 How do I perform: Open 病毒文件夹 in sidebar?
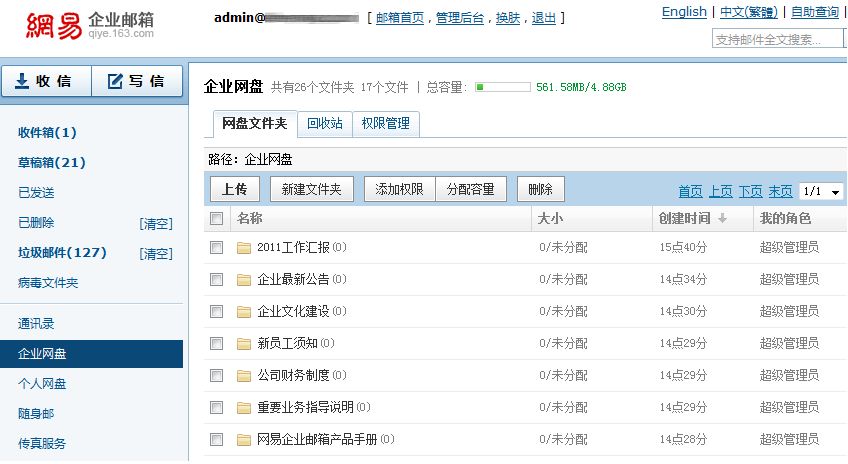point(48,283)
